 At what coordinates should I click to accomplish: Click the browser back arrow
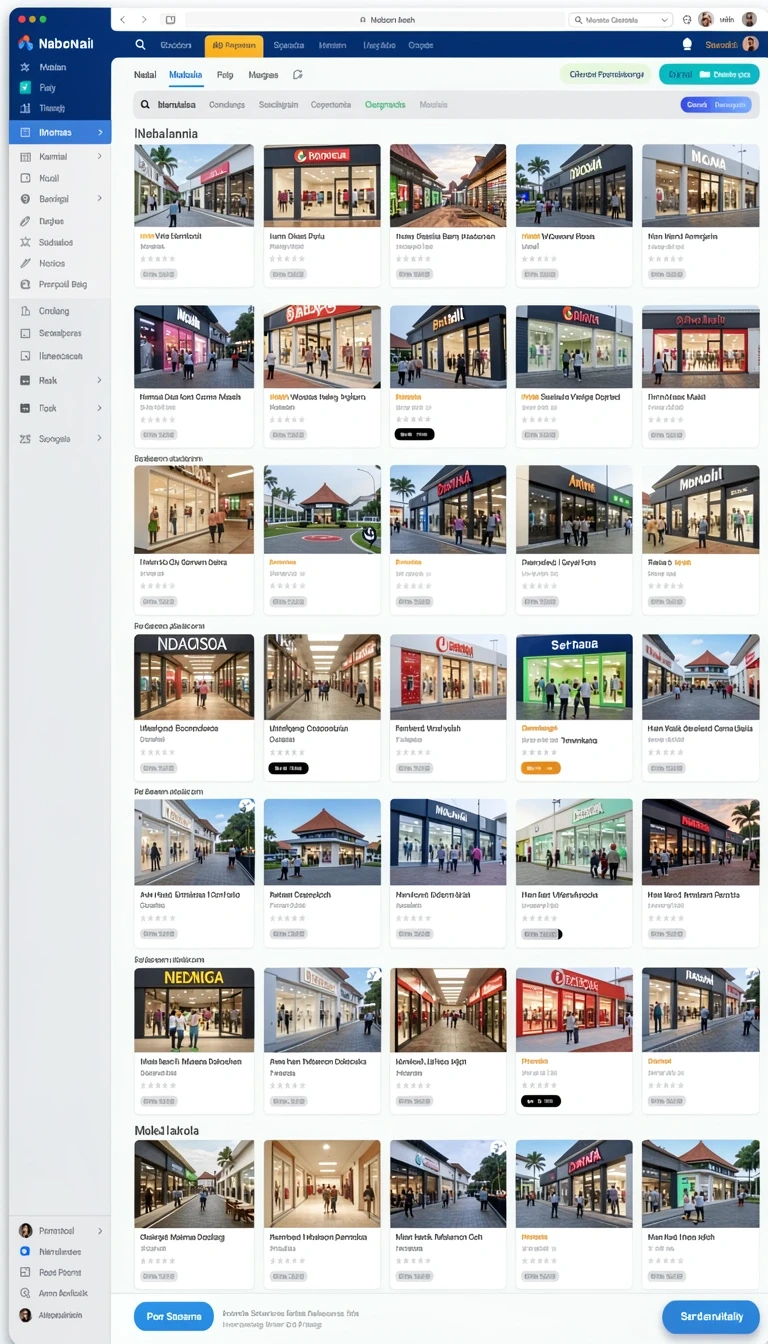click(123, 19)
